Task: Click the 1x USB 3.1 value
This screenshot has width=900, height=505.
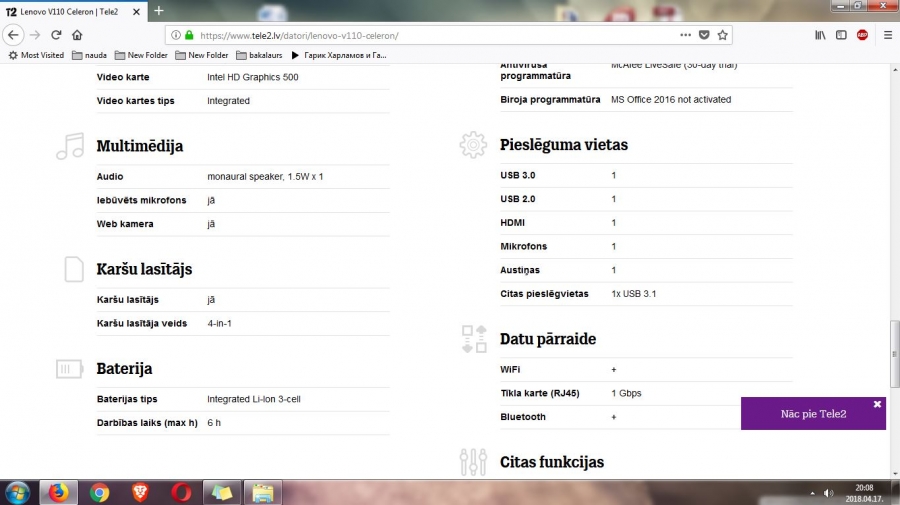Action: click(634, 294)
